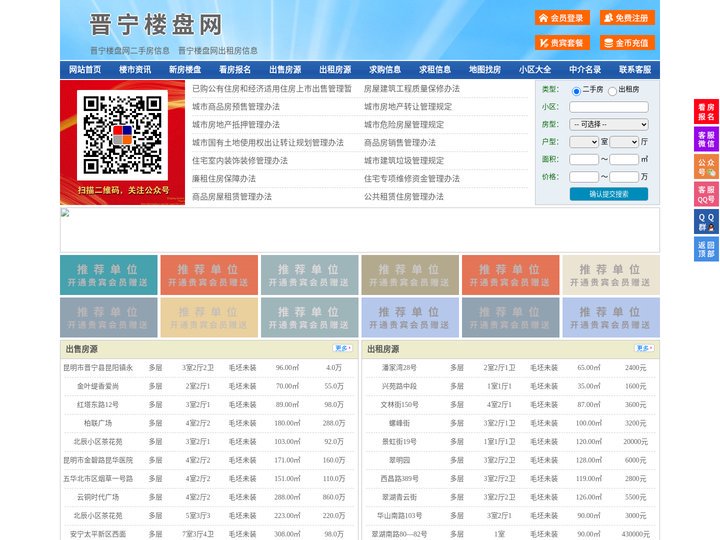Open the 地图找房 navigation item

(x=485, y=69)
